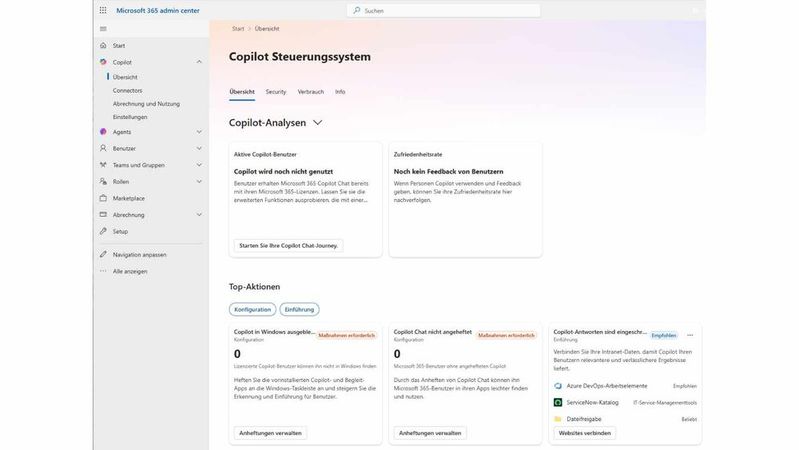Open Übersicht under Copilot in sidebar
Image resolution: width=799 pixels, height=450 pixels.
[125, 77]
